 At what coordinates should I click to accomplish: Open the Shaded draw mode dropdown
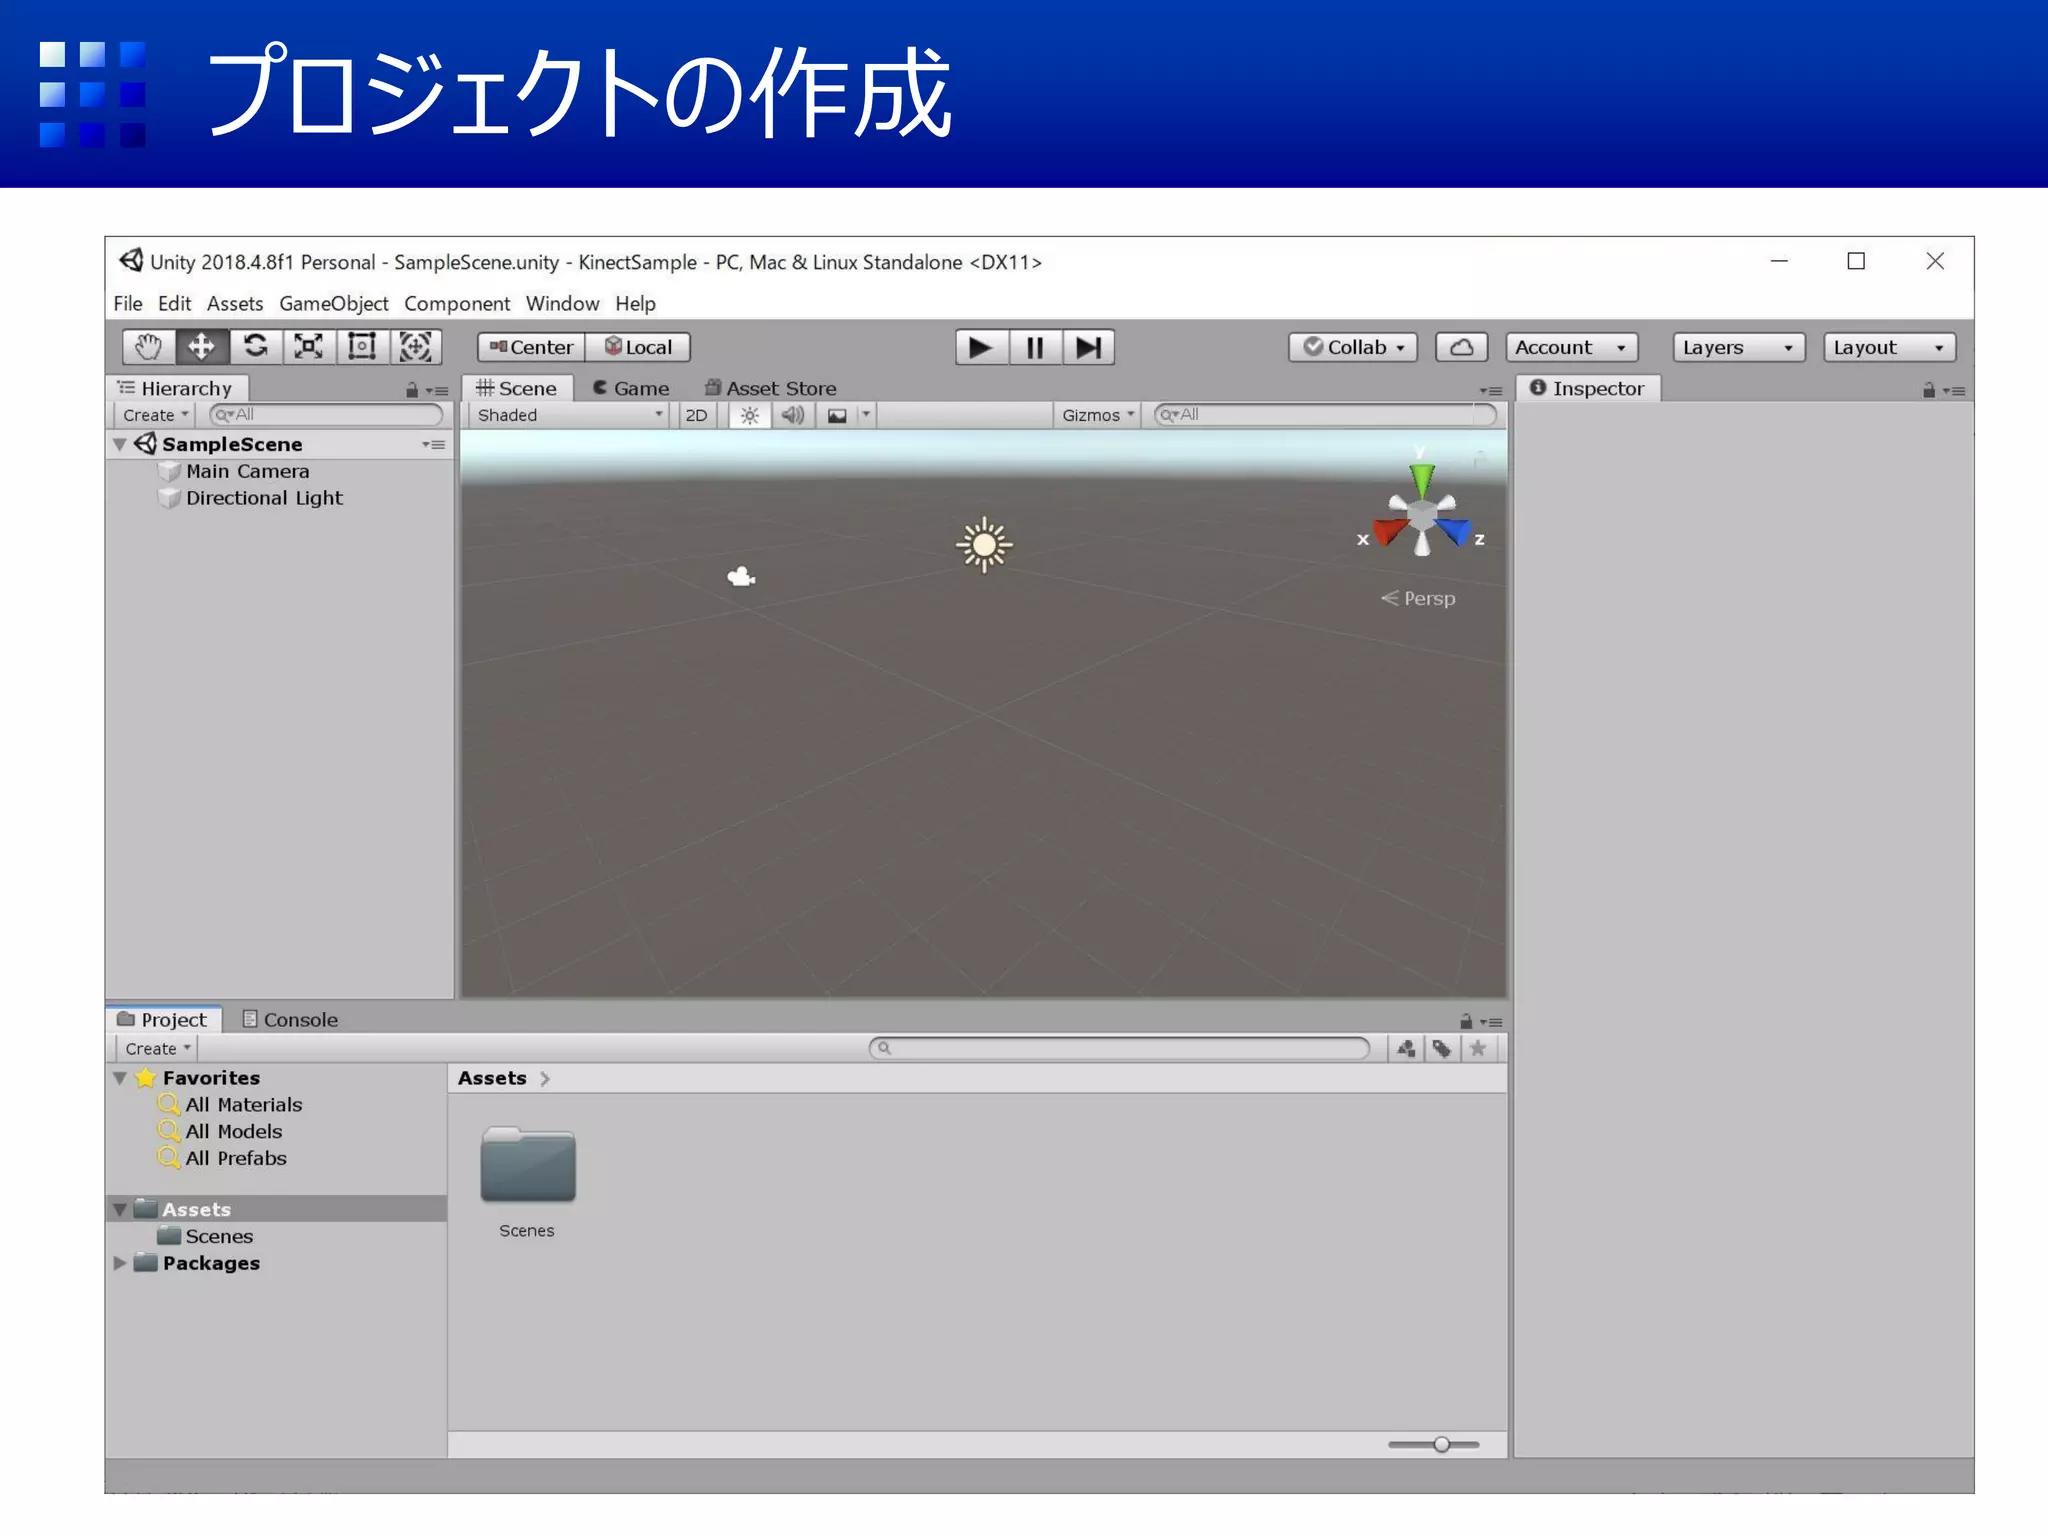[569, 415]
